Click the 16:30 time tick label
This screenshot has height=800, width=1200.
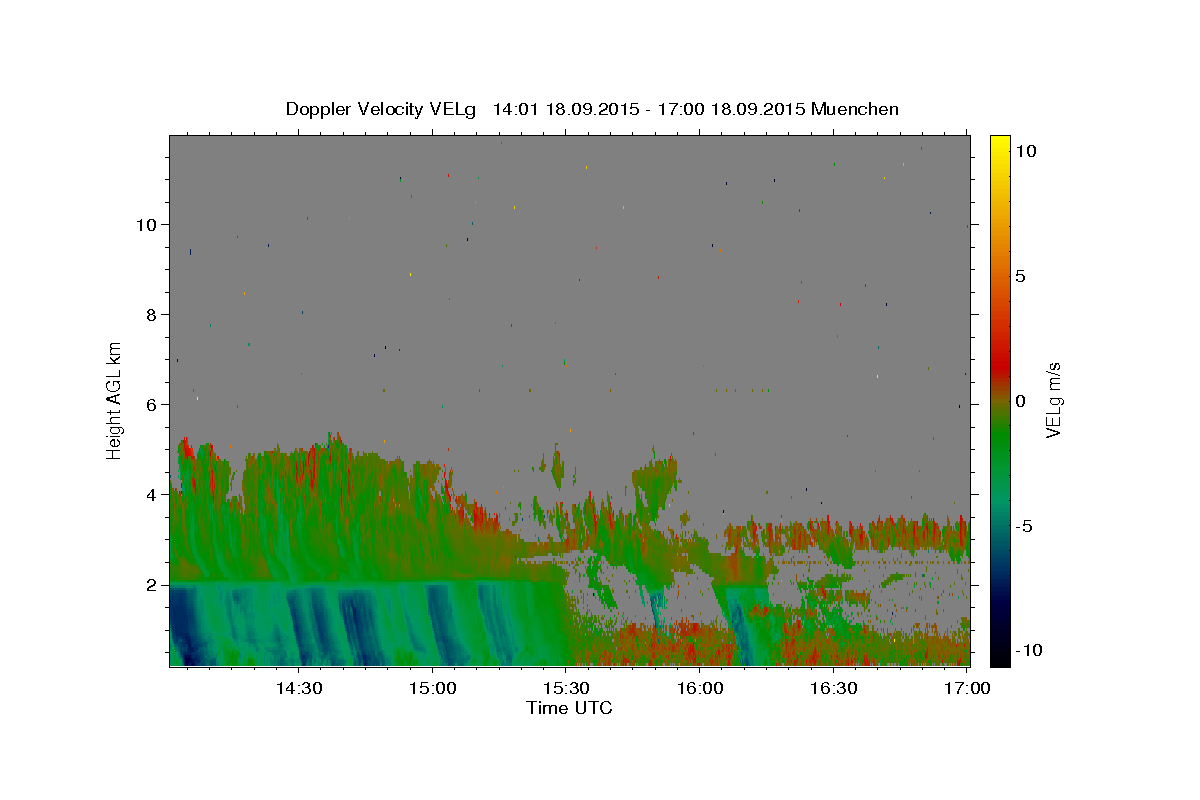pyautogui.click(x=834, y=688)
